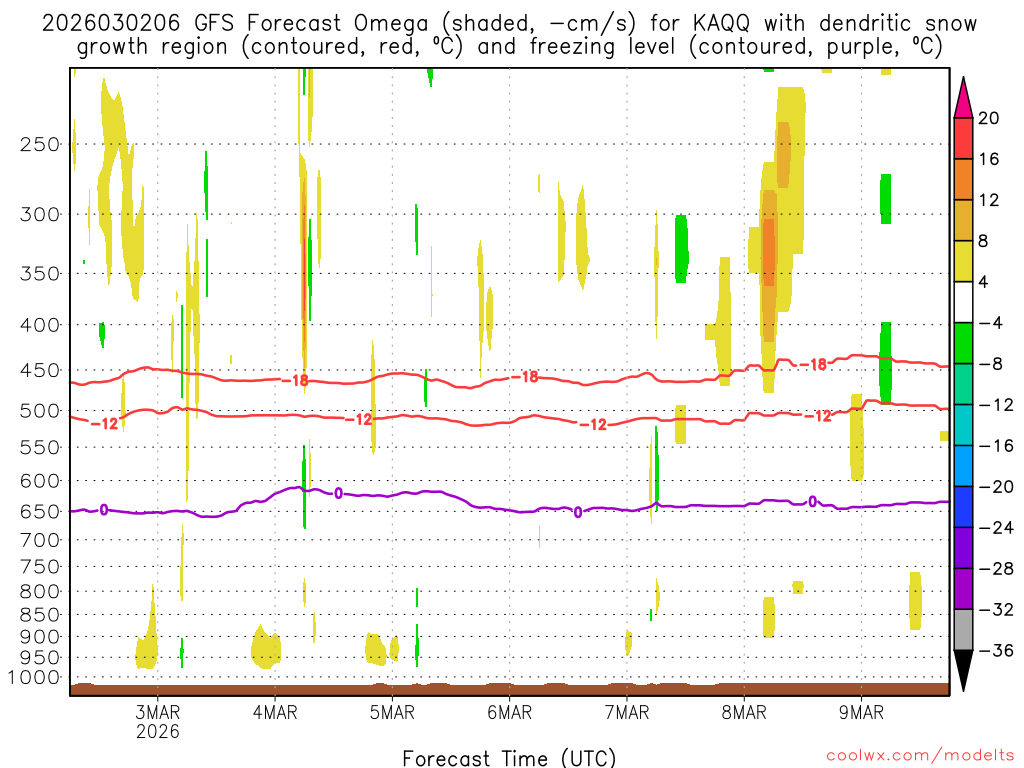Click the 8MAR time axis label
Image resolution: width=1024 pixels, height=768 pixels.
coord(744,712)
